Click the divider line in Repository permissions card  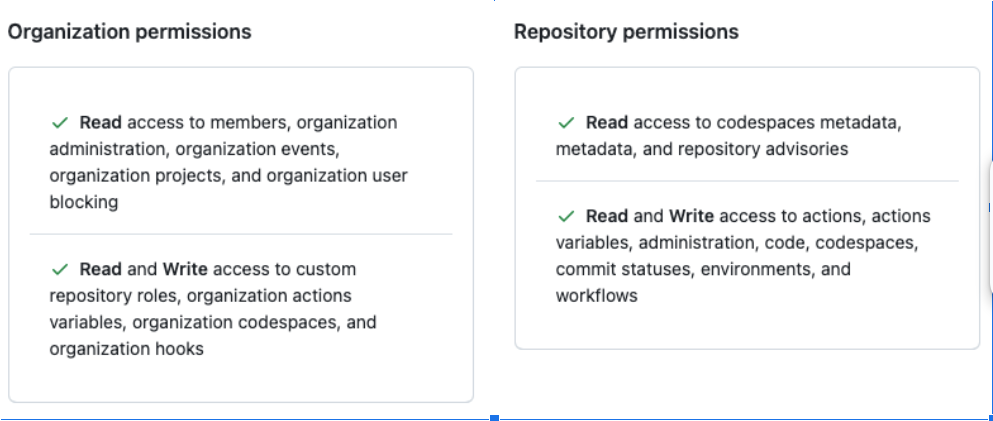click(x=746, y=181)
